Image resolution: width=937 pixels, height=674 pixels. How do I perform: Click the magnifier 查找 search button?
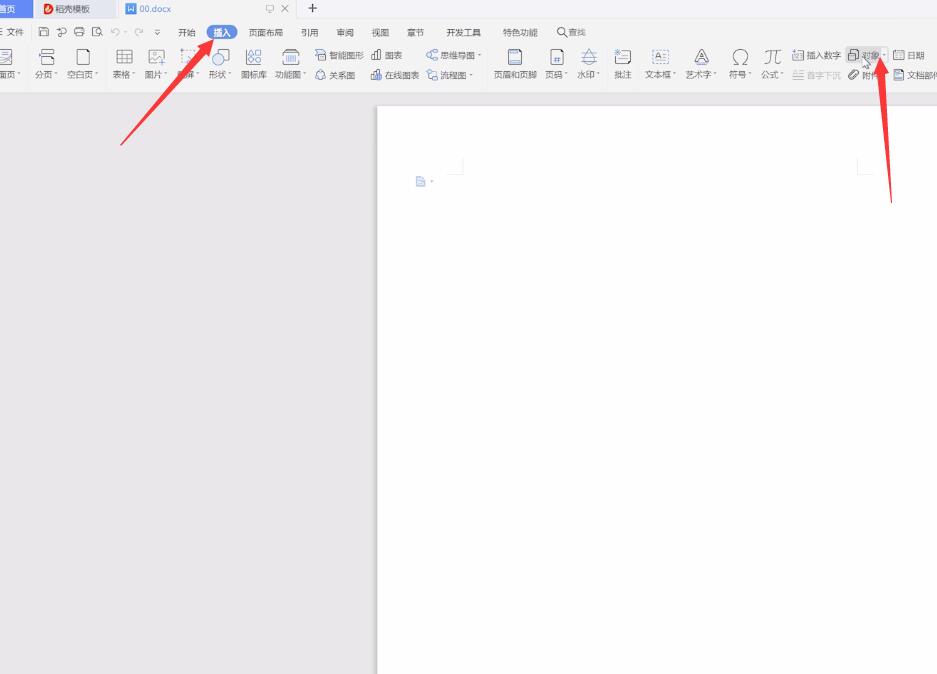[x=571, y=32]
